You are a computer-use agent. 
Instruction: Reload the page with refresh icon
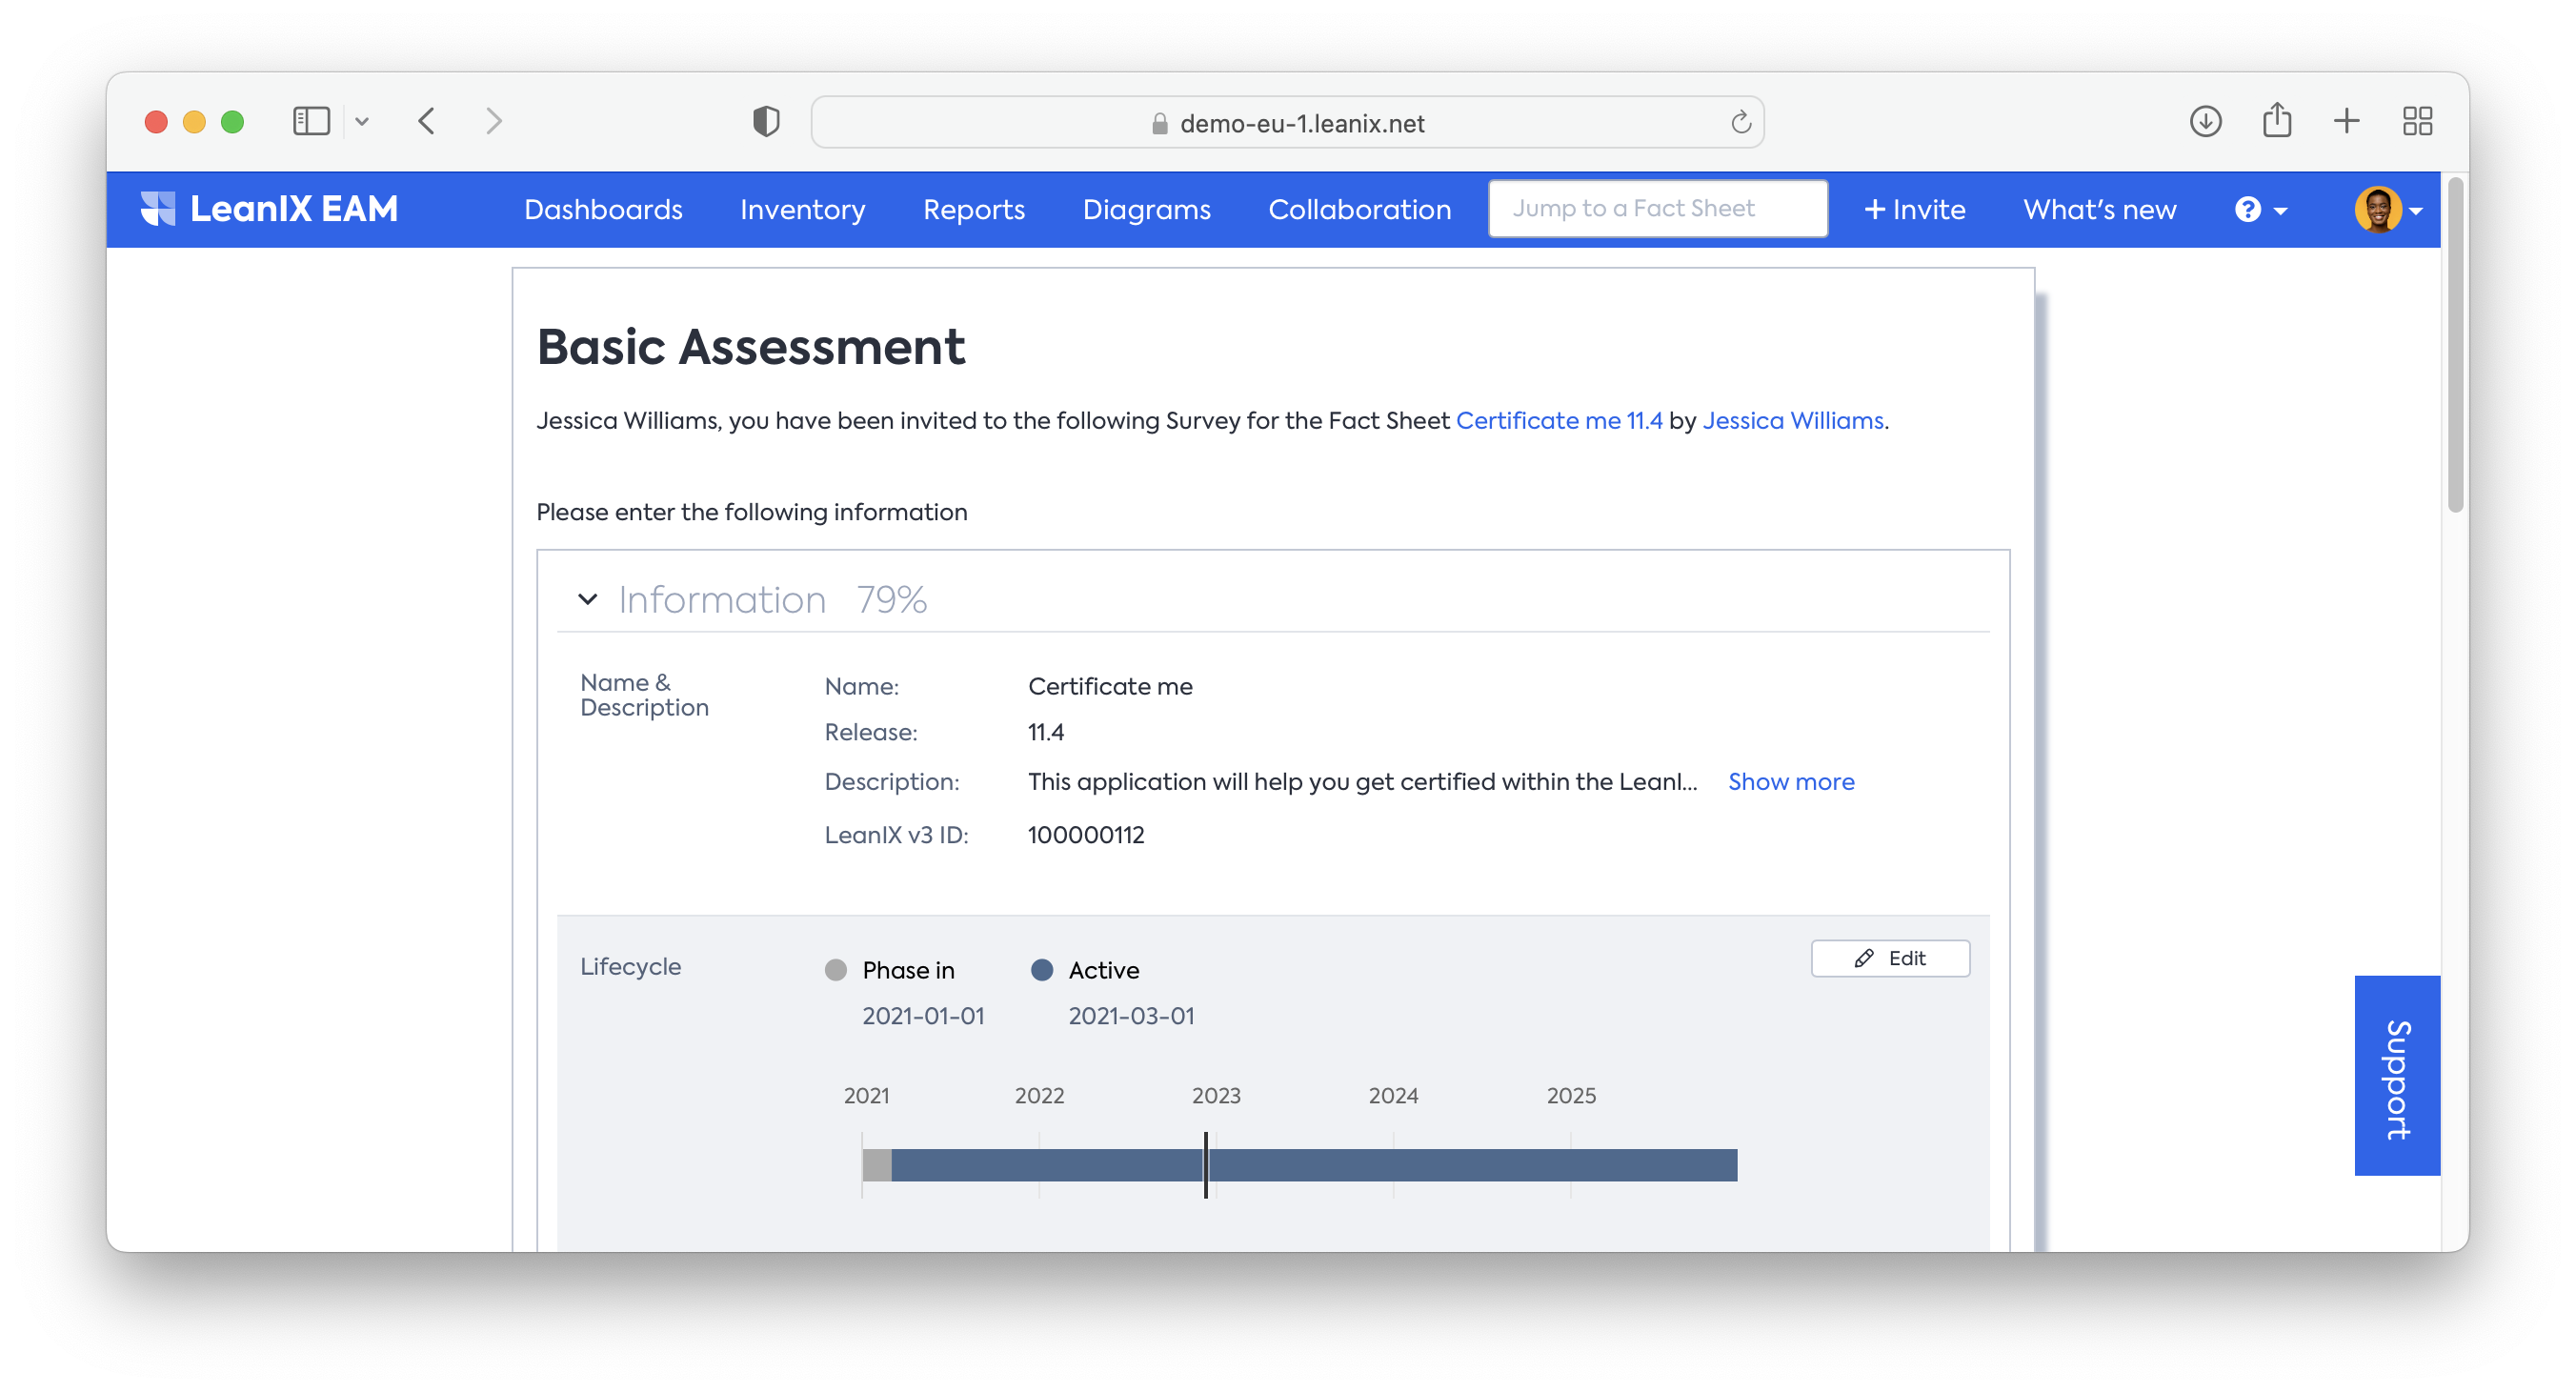[1740, 123]
